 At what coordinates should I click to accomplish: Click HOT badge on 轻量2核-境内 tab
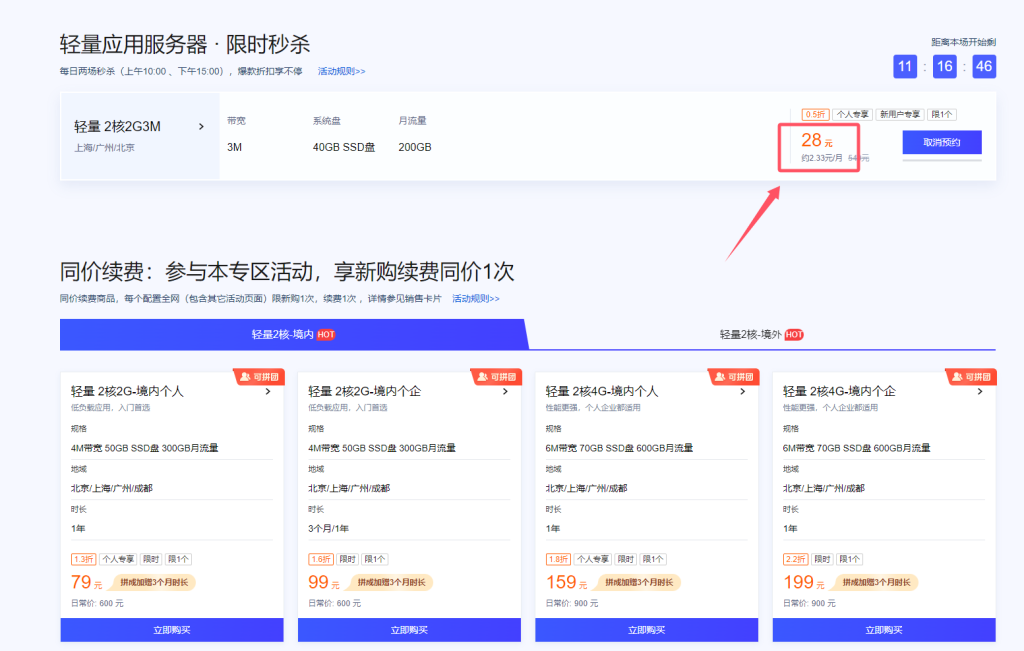coord(326,334)
